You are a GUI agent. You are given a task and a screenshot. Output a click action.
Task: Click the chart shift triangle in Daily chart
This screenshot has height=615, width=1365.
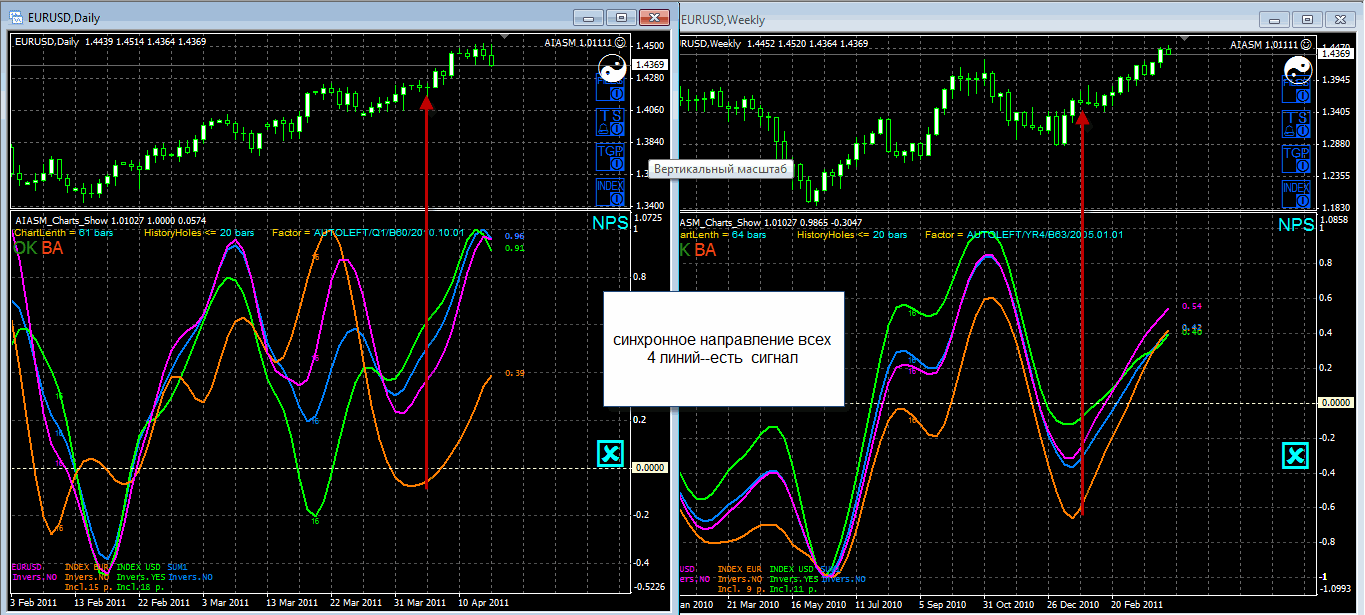click(504, 37)
